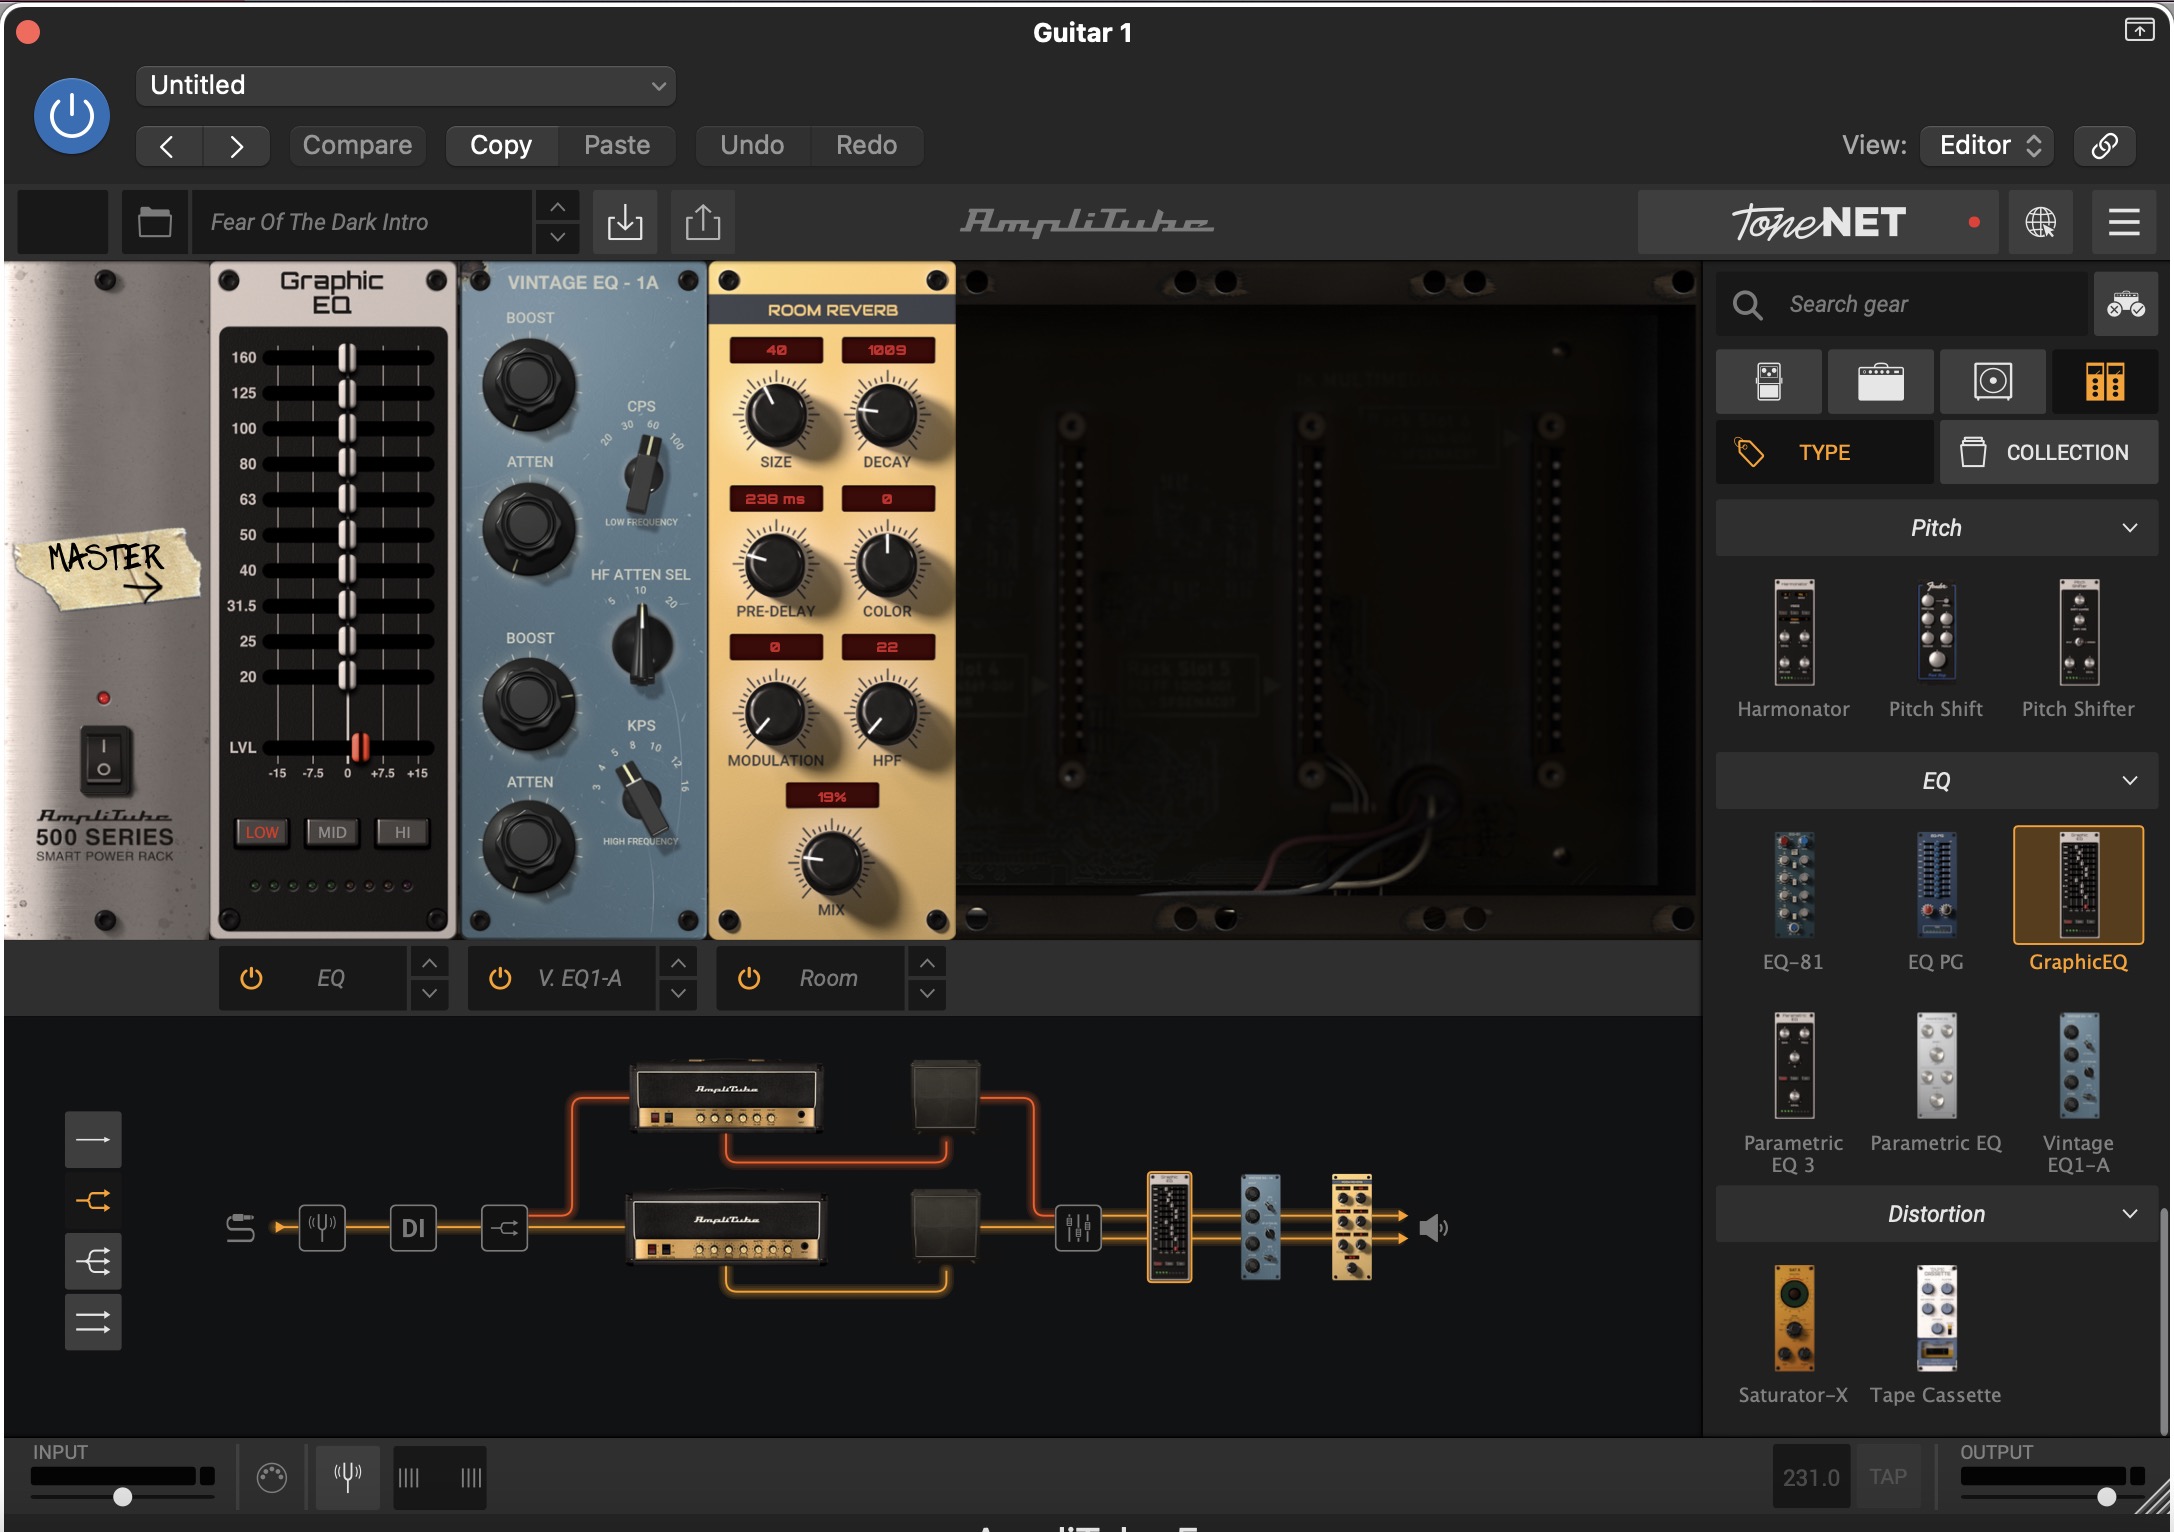Image resolution: width=2174 pixels, height=1532 pixels.
Task: Collapse the Distortion gear section
Action: 1936,1214
